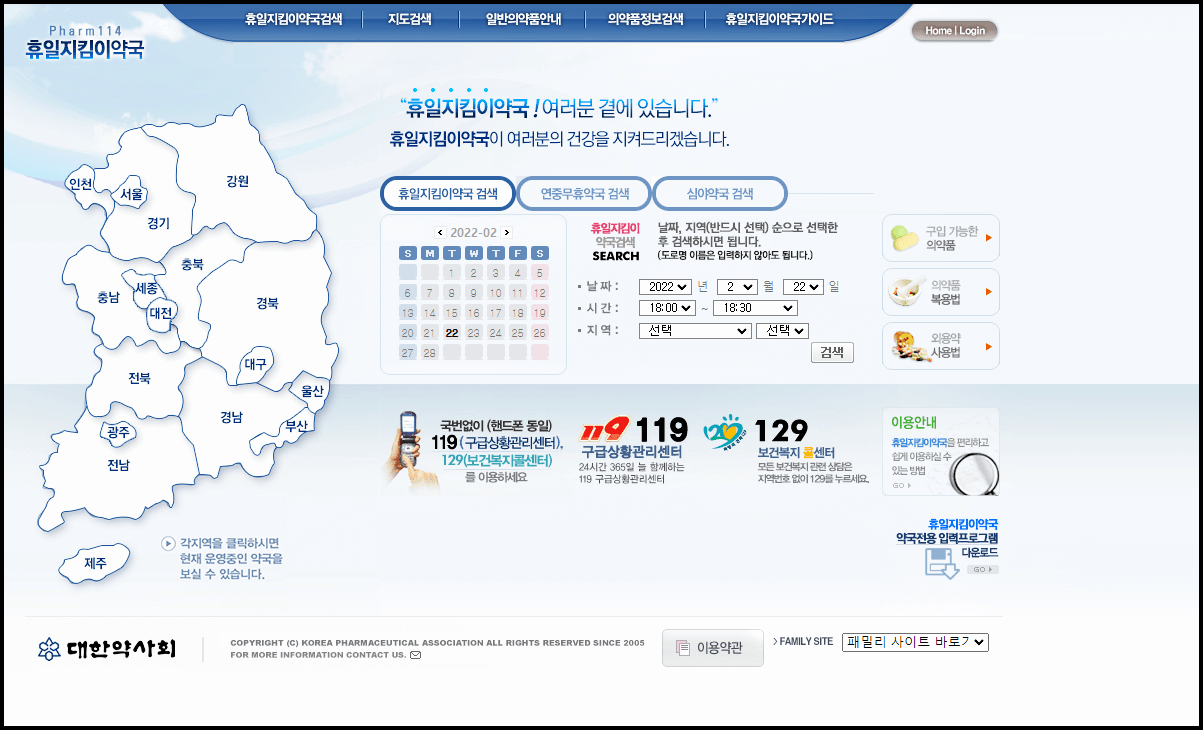Viewport: 1203px width, 730px height.
Task: Select 전남 region on the map
Action: coord(118,465)
